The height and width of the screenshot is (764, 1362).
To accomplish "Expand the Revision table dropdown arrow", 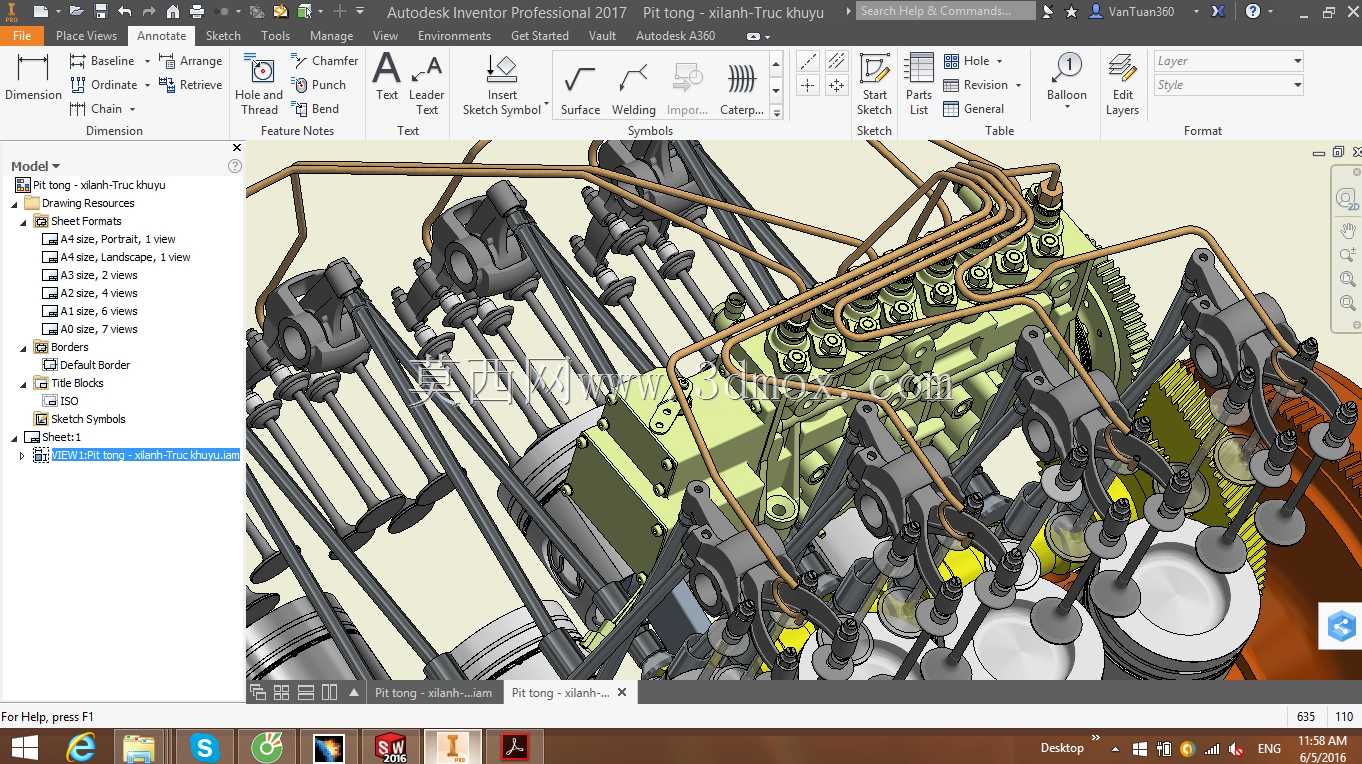I will pos(1018,85).
